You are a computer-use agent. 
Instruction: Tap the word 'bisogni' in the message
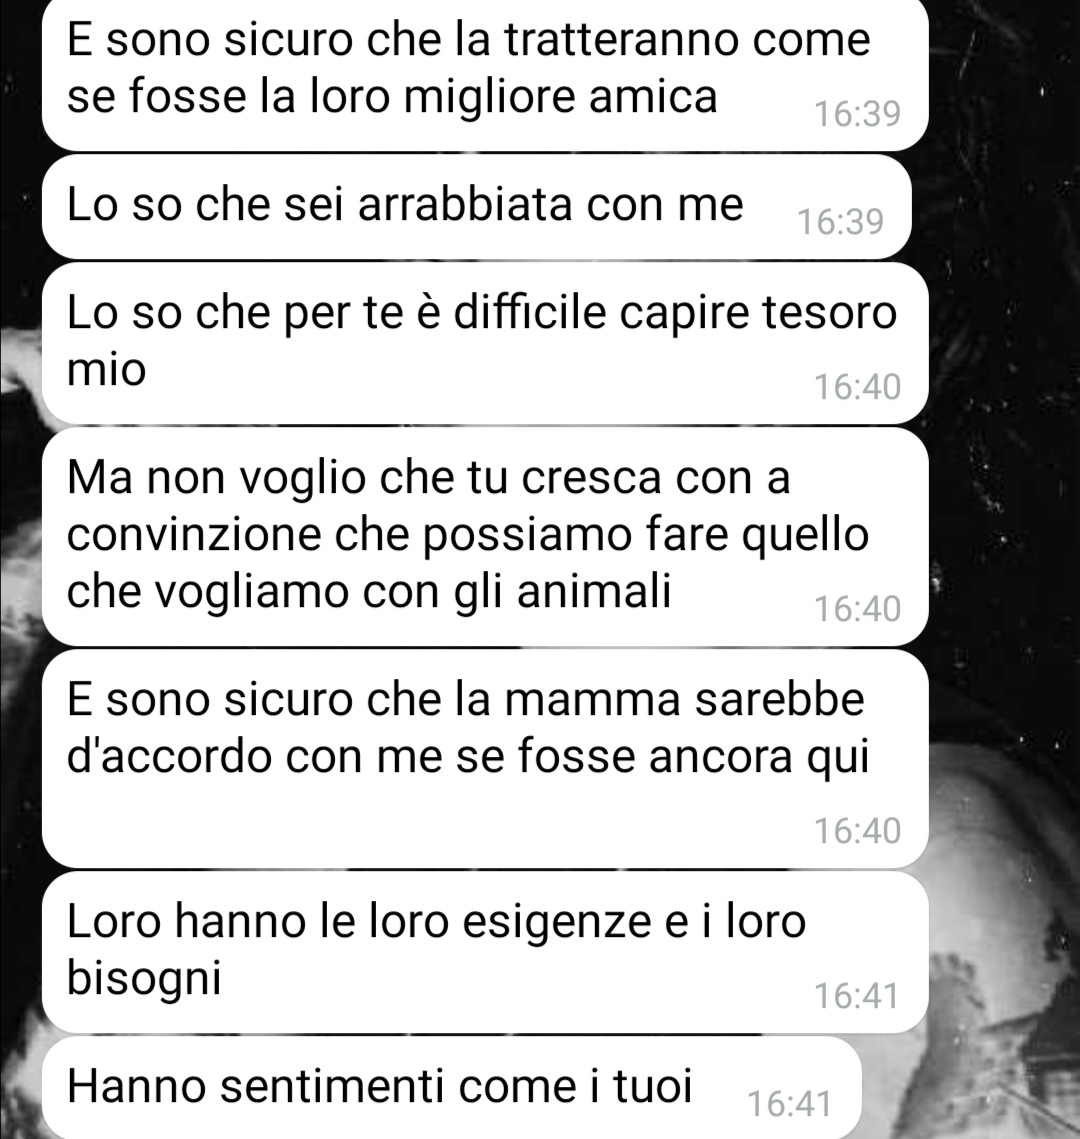tap(144, 978)
